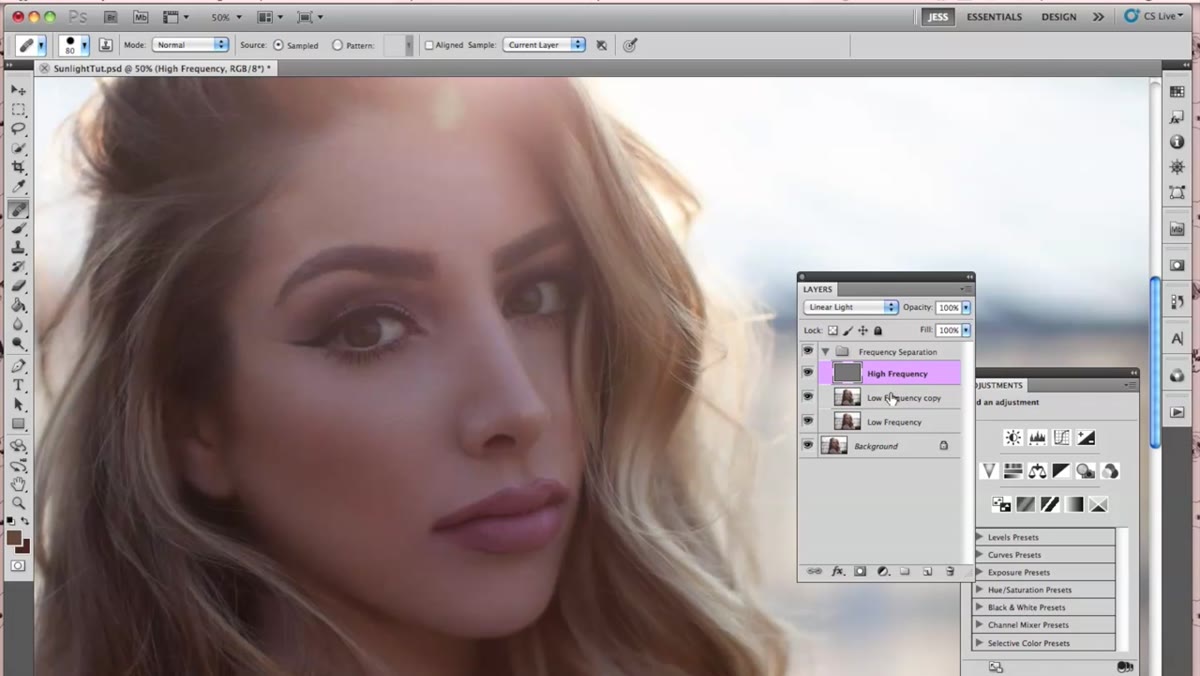The width and height of the screenshot is (1200, 676).
Task: Launch Bridge from the application bar
Action: [x=110, y=17]
